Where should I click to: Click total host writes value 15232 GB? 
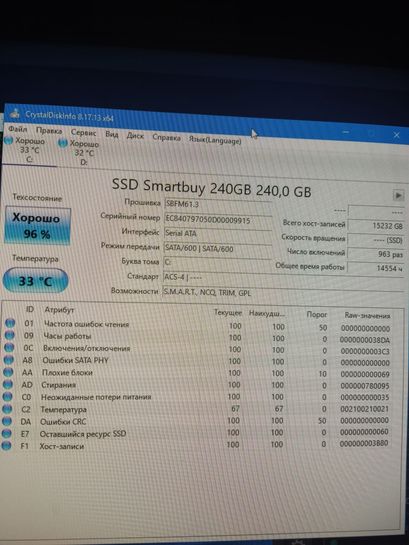[x=376, y=225]
